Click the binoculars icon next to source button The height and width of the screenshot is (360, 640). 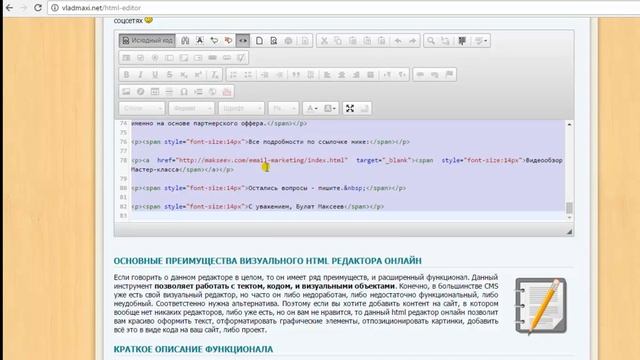tap(185, 40)
